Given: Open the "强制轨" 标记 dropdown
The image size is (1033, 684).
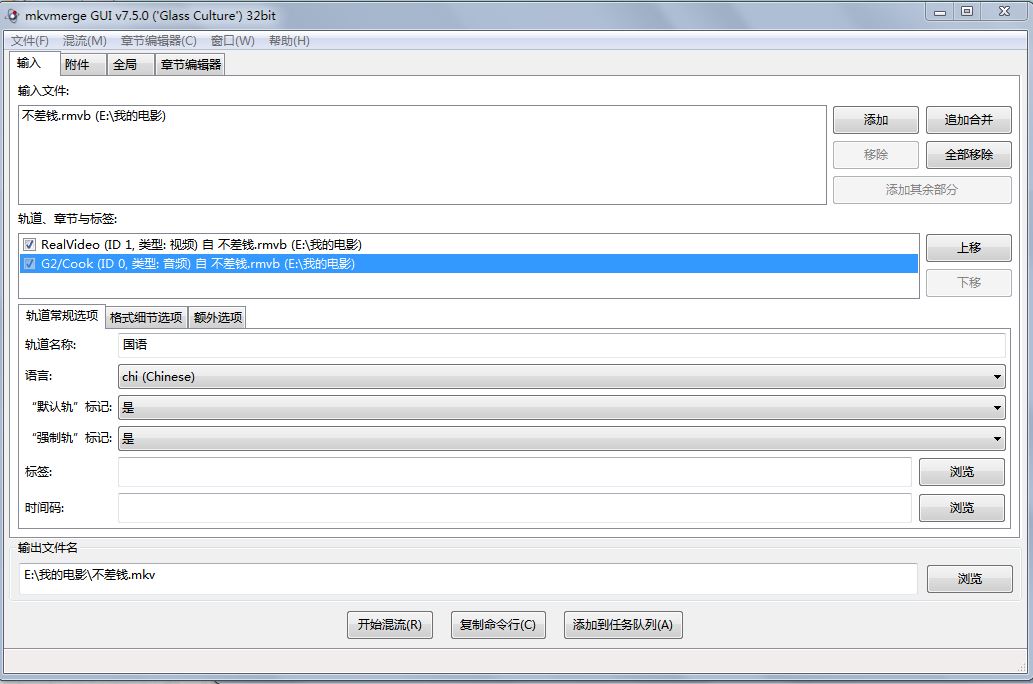Looking at the screenshot, I should 561,438.
